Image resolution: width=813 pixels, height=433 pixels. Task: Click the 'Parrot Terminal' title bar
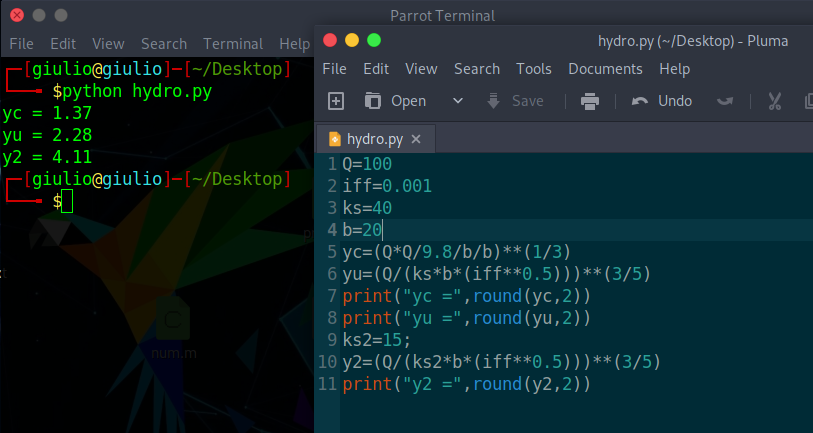(442, 16)
